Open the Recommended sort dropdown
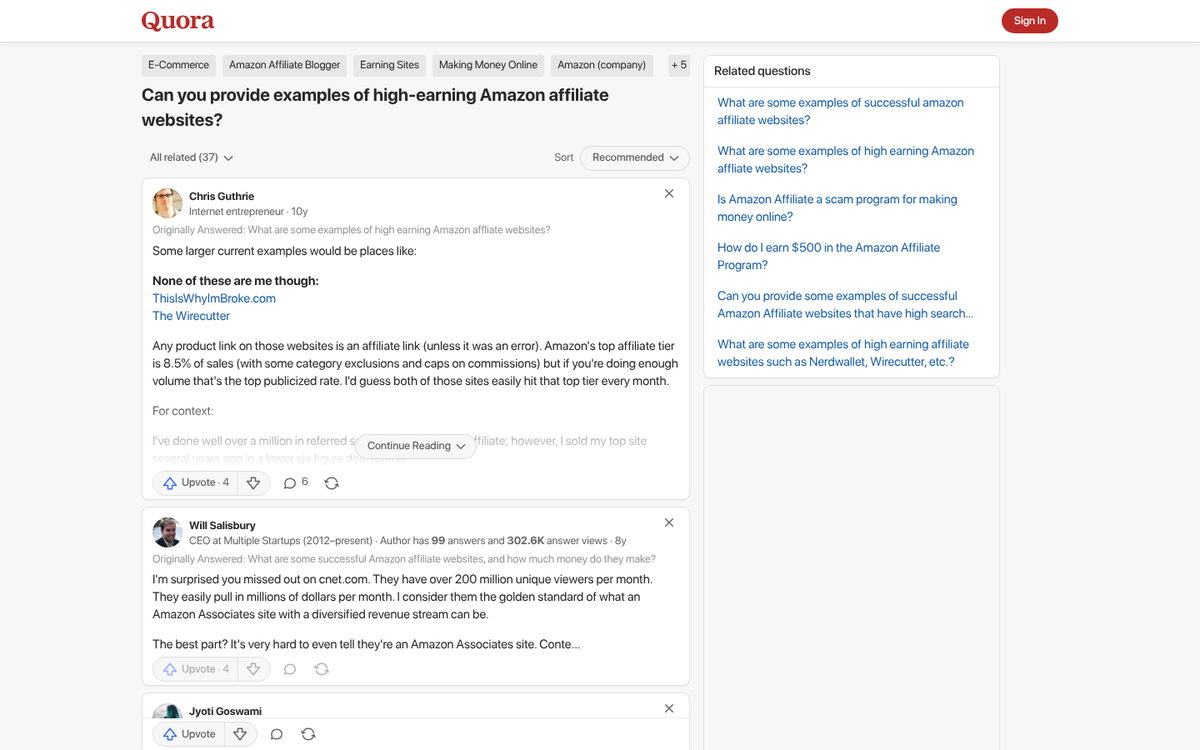1200x750 pixels. tap(634, 157)
